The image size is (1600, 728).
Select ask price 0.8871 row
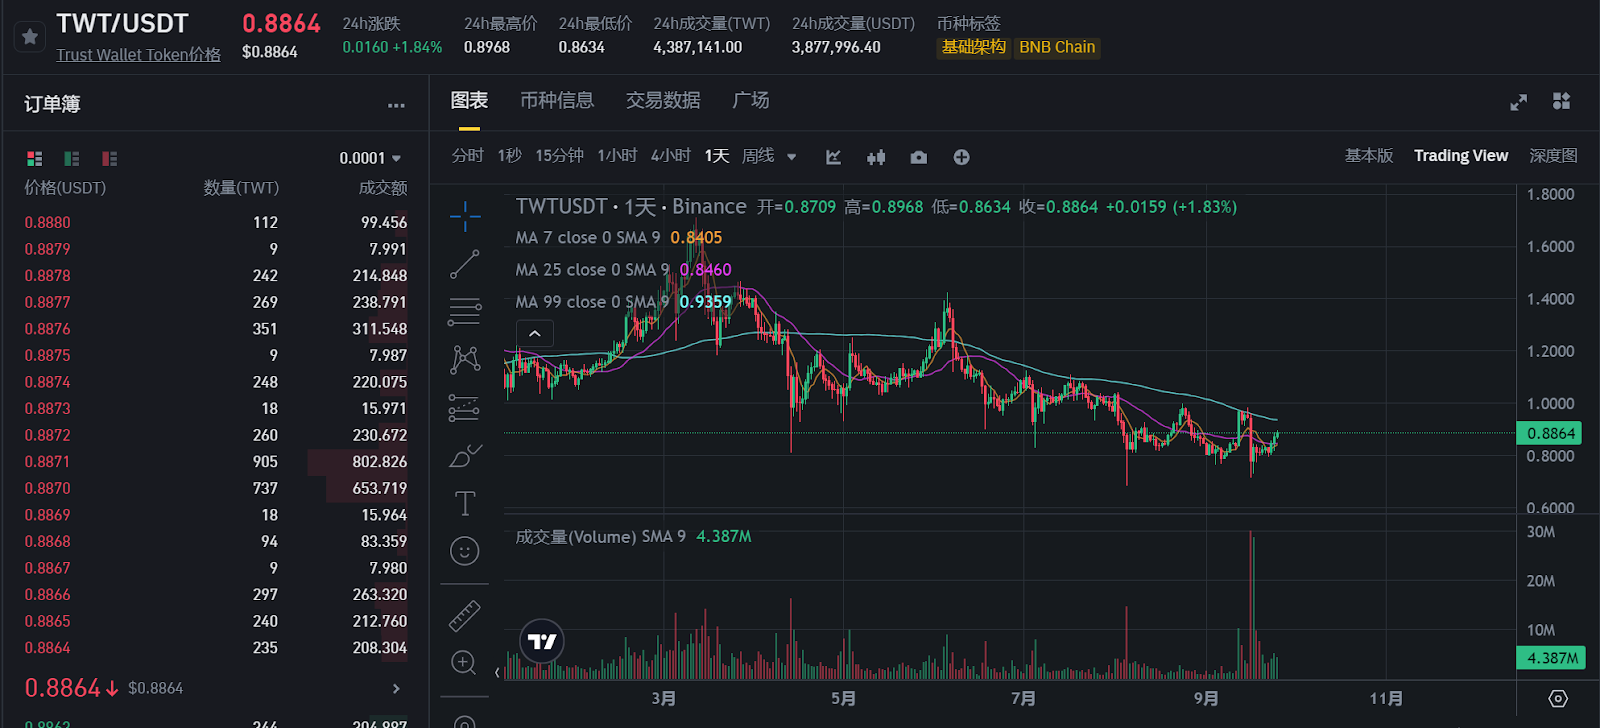coord(216,462)
